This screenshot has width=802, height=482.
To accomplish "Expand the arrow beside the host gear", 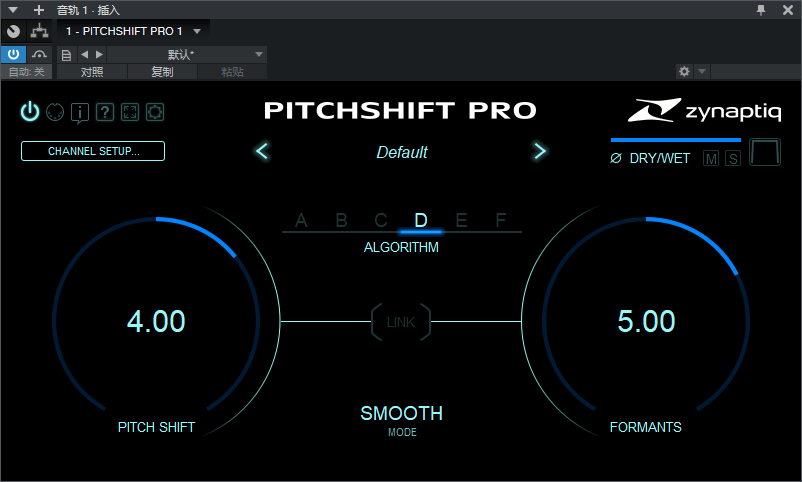I will 702,71.
